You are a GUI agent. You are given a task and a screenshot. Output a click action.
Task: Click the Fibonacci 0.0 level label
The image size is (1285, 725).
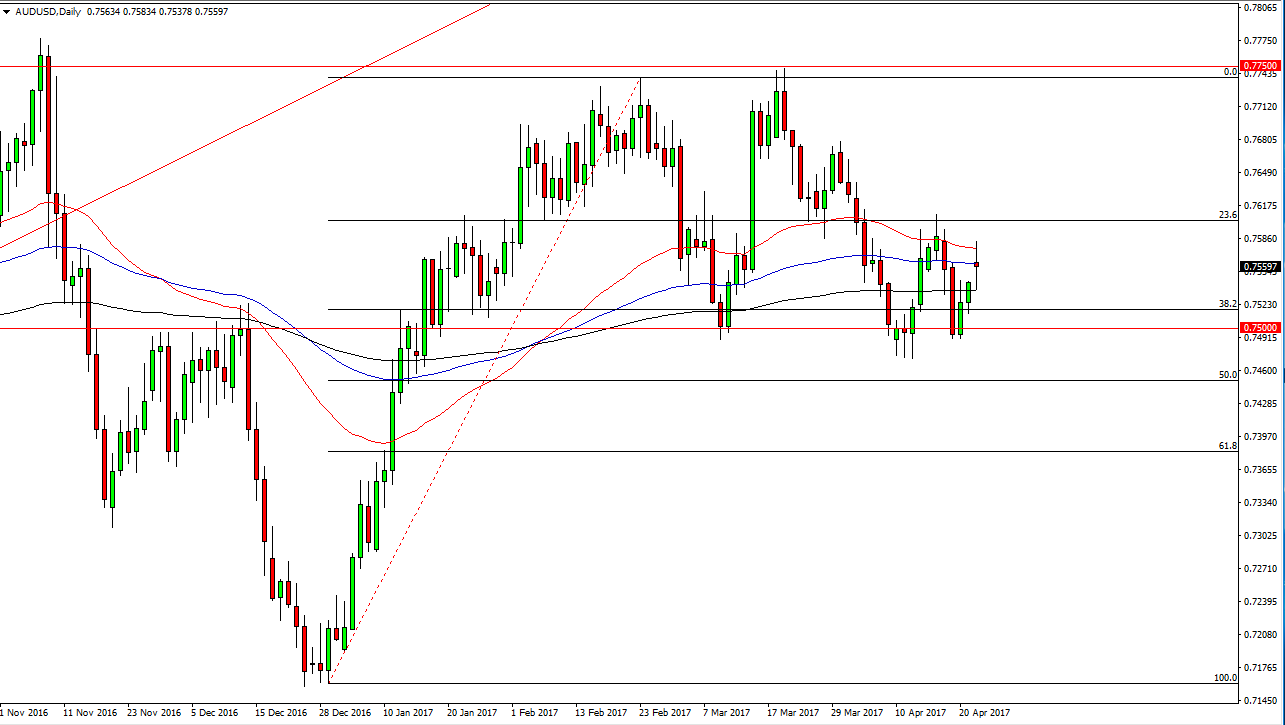[x=1231, y=72]
